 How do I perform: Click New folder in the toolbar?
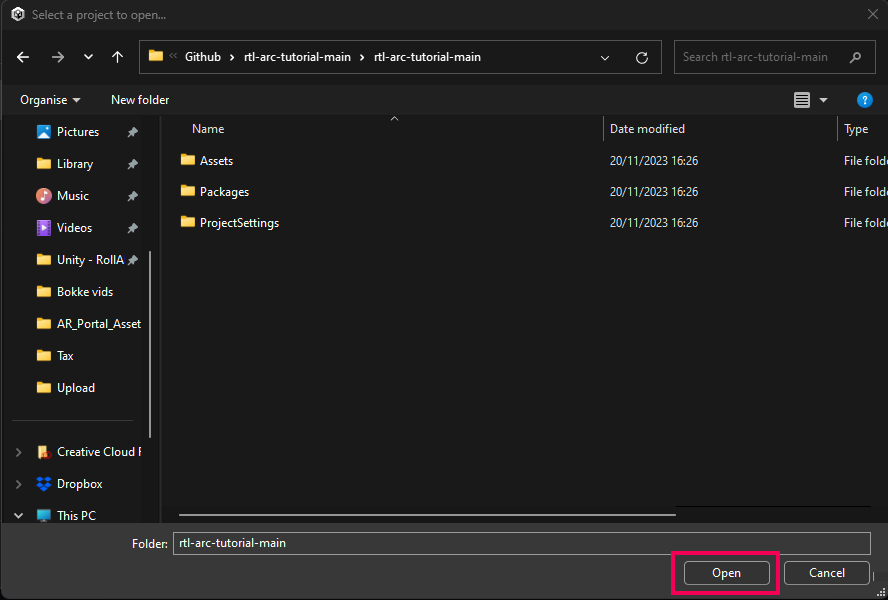coord(140,100)
